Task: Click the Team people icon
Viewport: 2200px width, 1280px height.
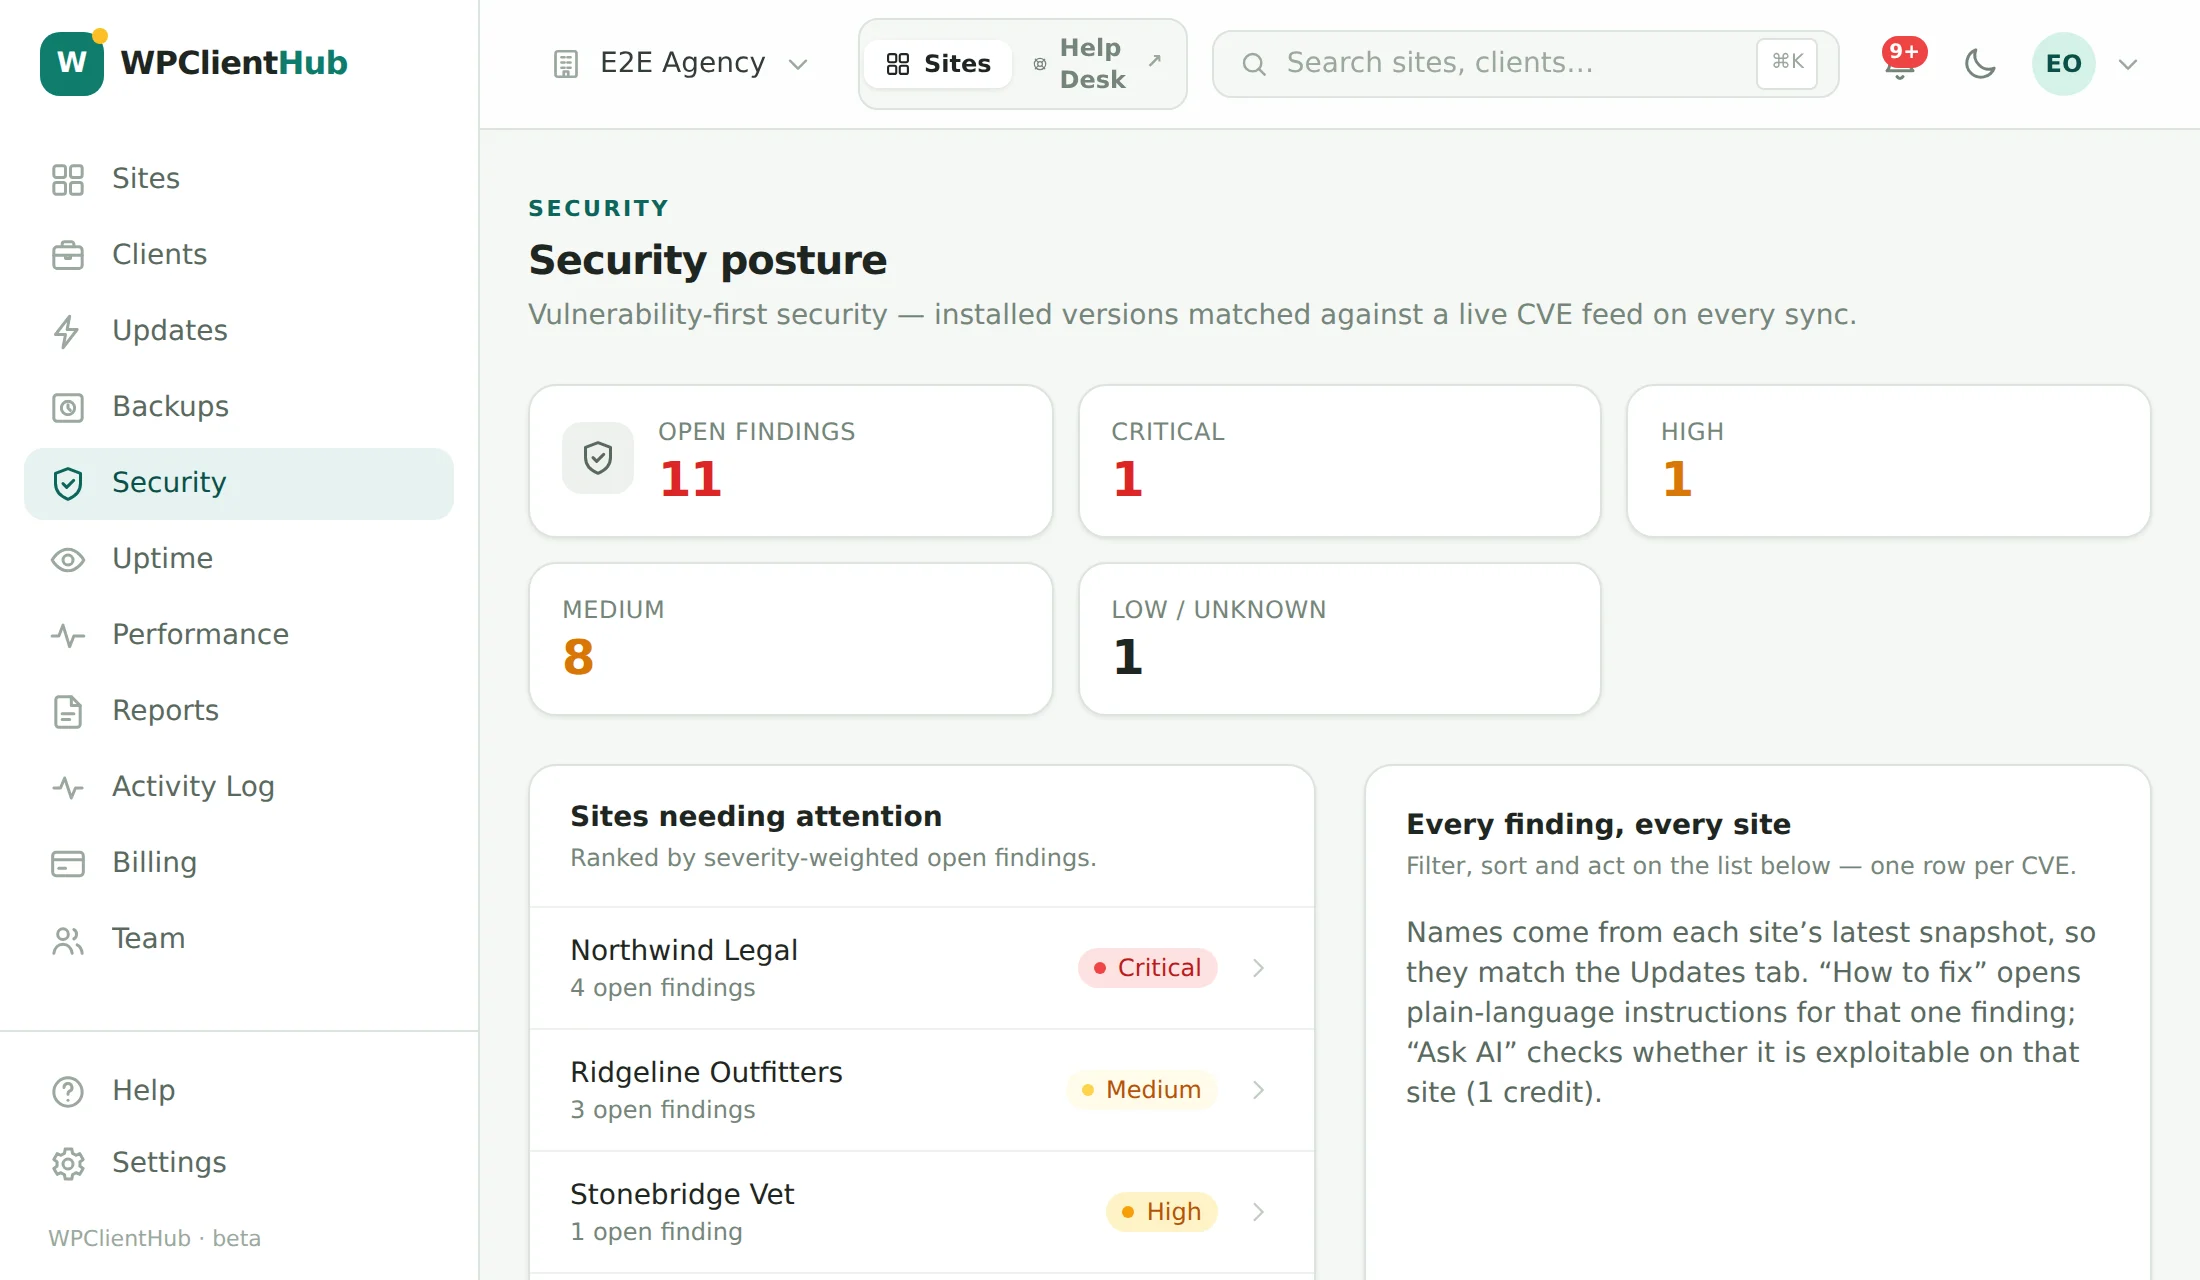Action: (x=67, y=939)
